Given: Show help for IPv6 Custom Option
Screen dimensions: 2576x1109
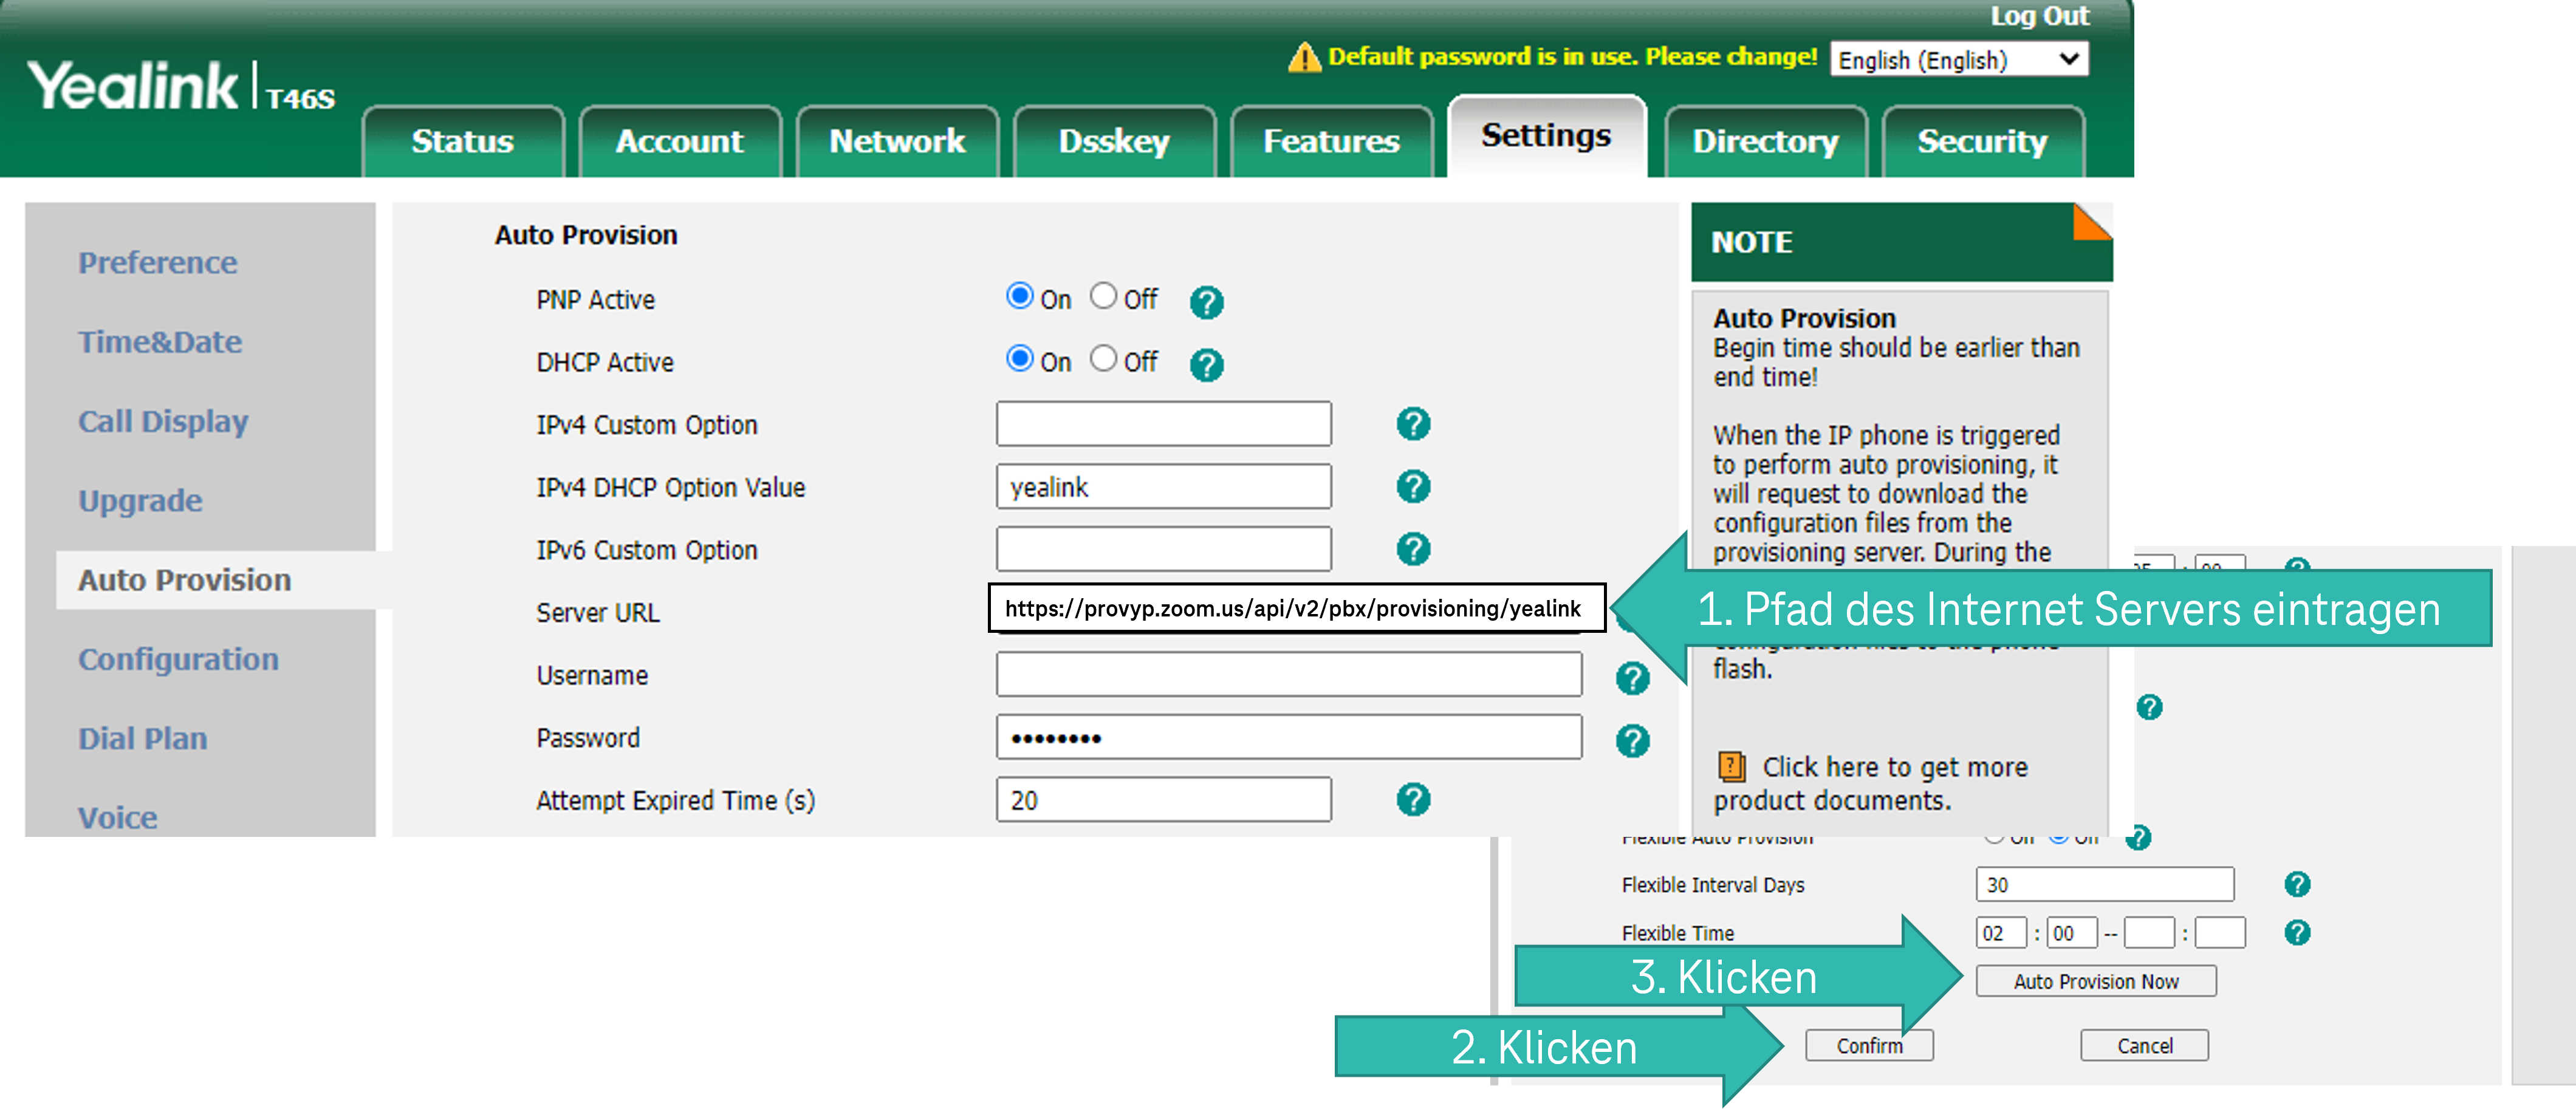Looking at the screenshot, I should pyautogui.click(x=1412, y=549).
